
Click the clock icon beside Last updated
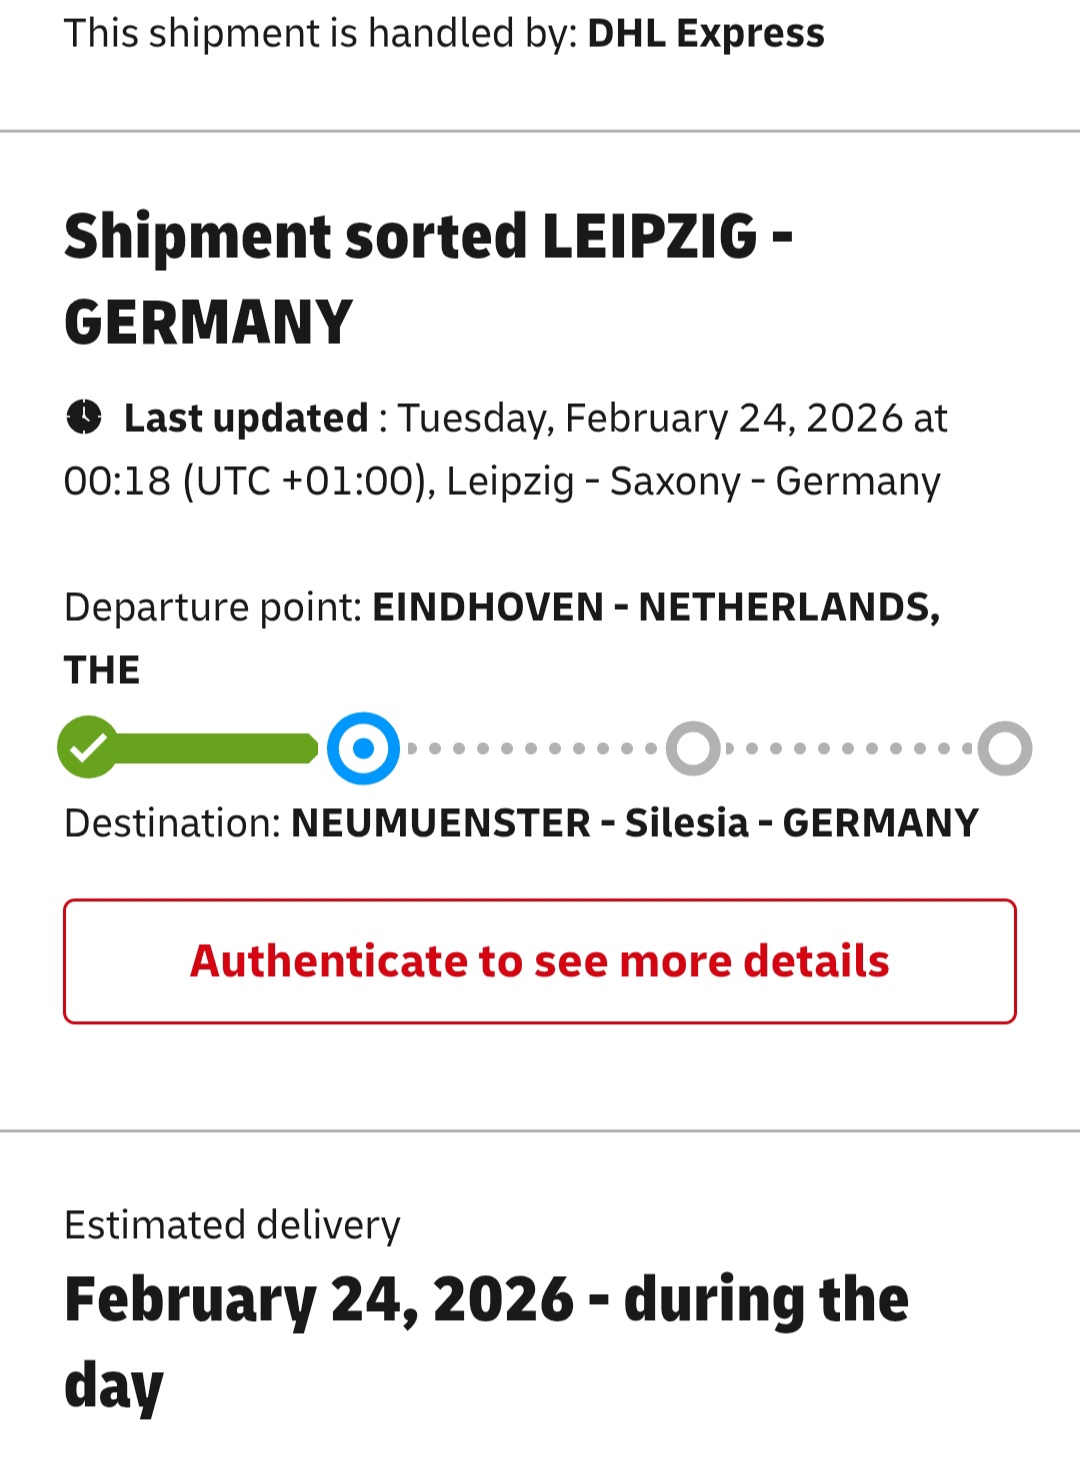pos(84,417)
